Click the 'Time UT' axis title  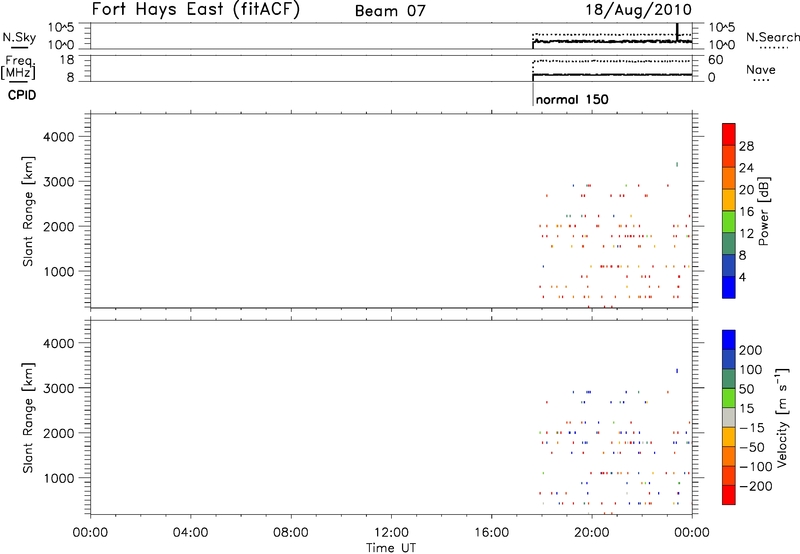click(x=391, y=548)
